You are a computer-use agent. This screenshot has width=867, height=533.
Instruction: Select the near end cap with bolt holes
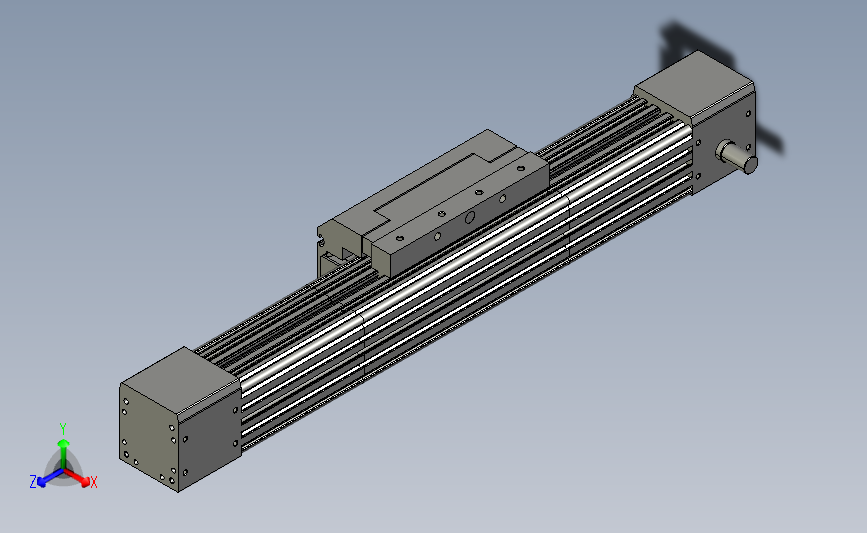click(x=180, y=419)
